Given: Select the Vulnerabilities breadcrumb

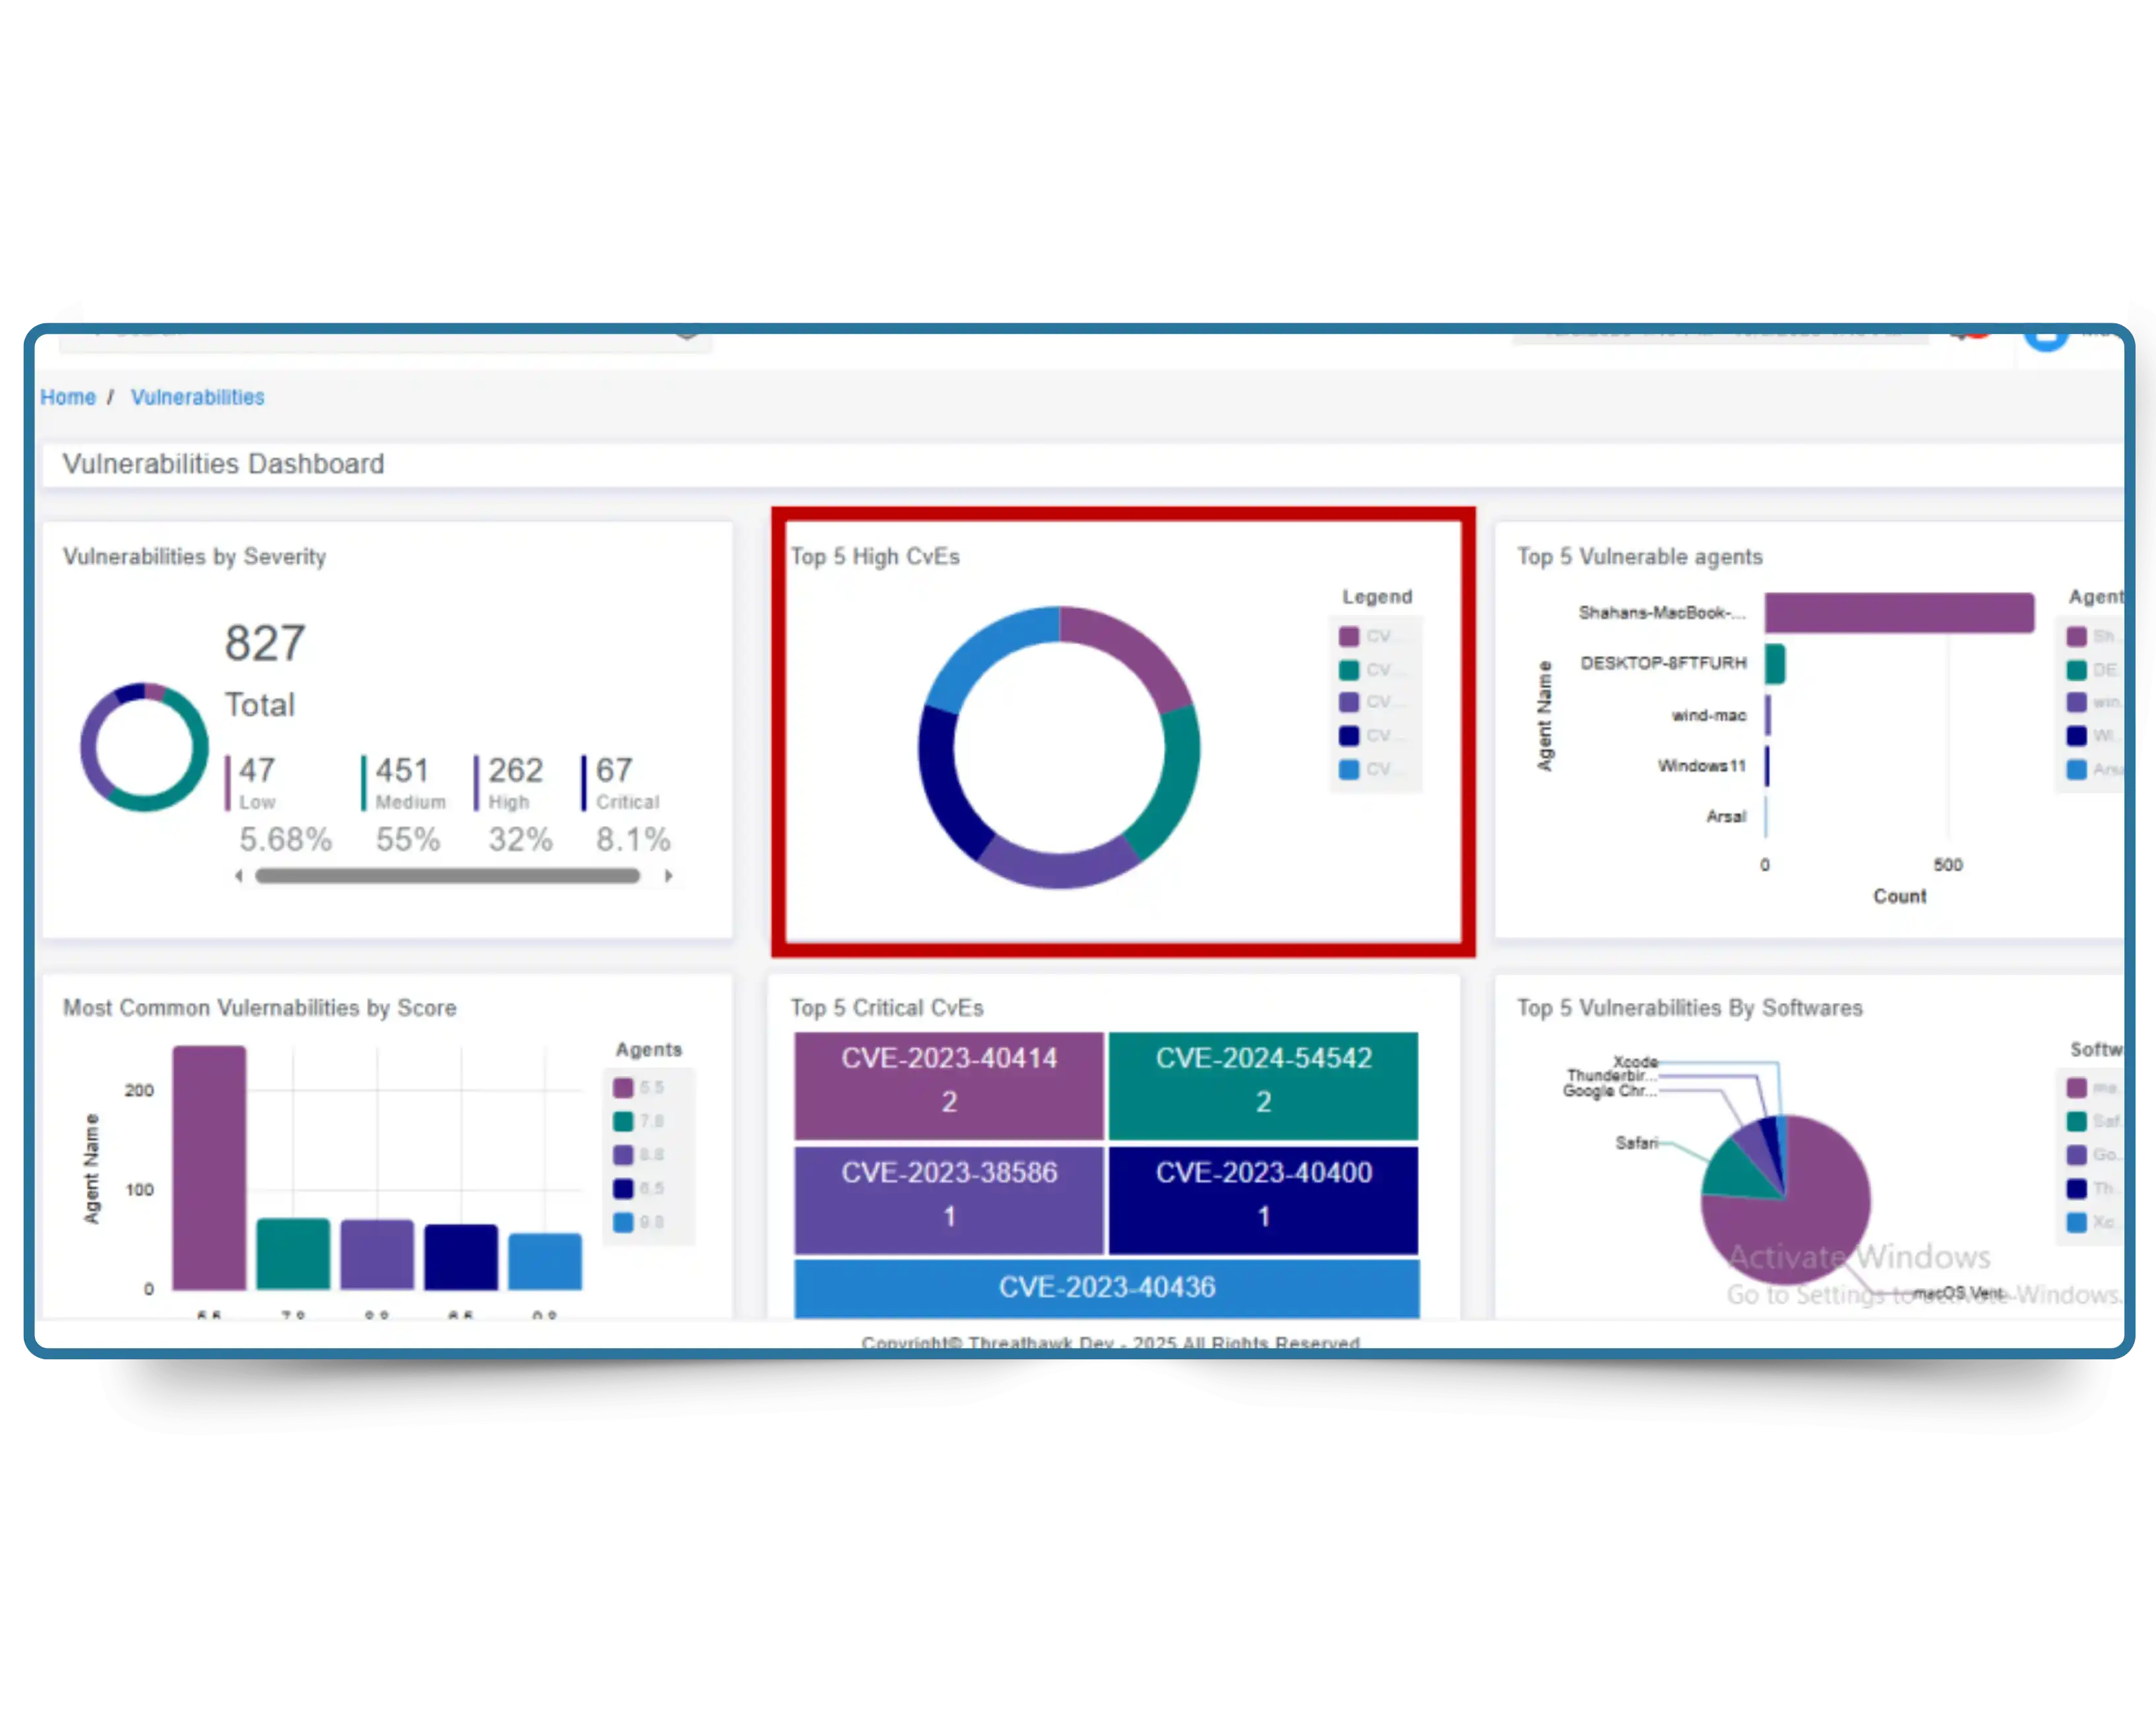Looking at the screenshot, I should pyautogui.click(x=197, y=397).
